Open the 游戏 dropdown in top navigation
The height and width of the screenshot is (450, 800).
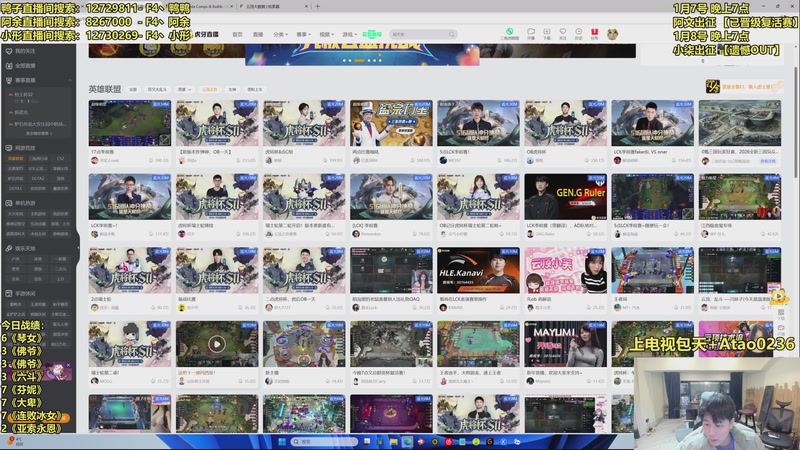click(x=349, y=35)
